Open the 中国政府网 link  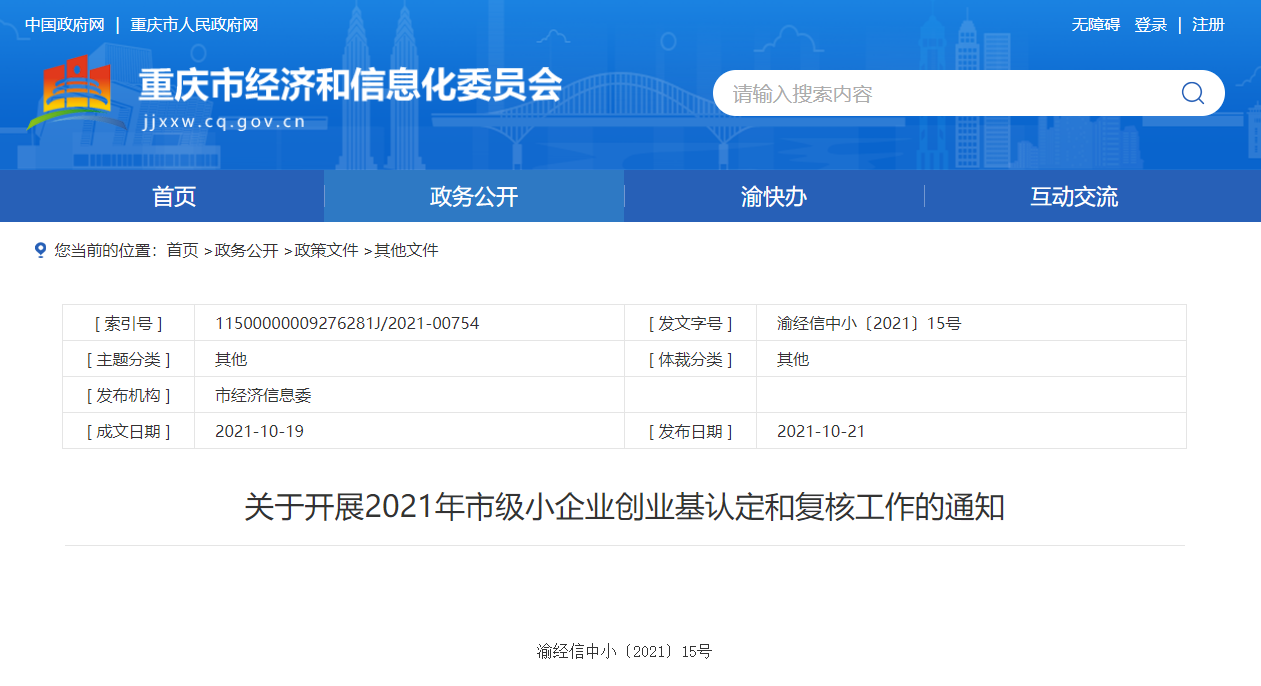65,25
